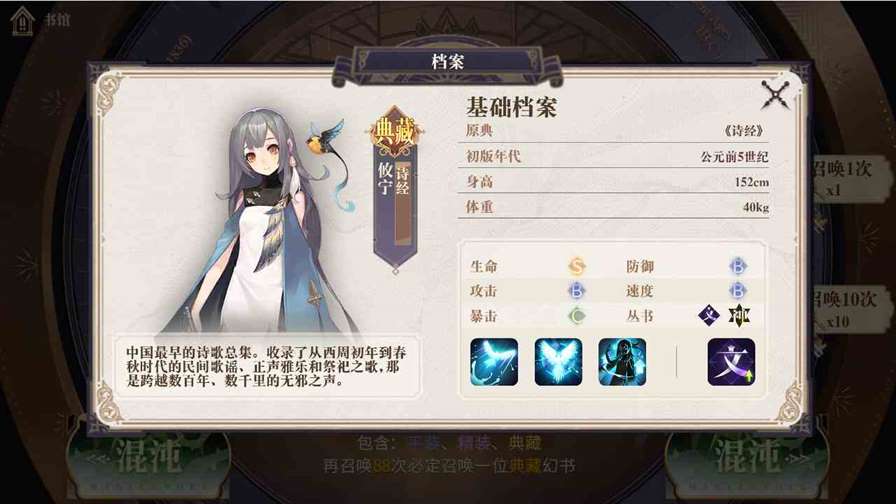The image size is (896, 504).
Task: Close the 档案 panel with the crossed-swords X
Action: [x=775, y=95]
